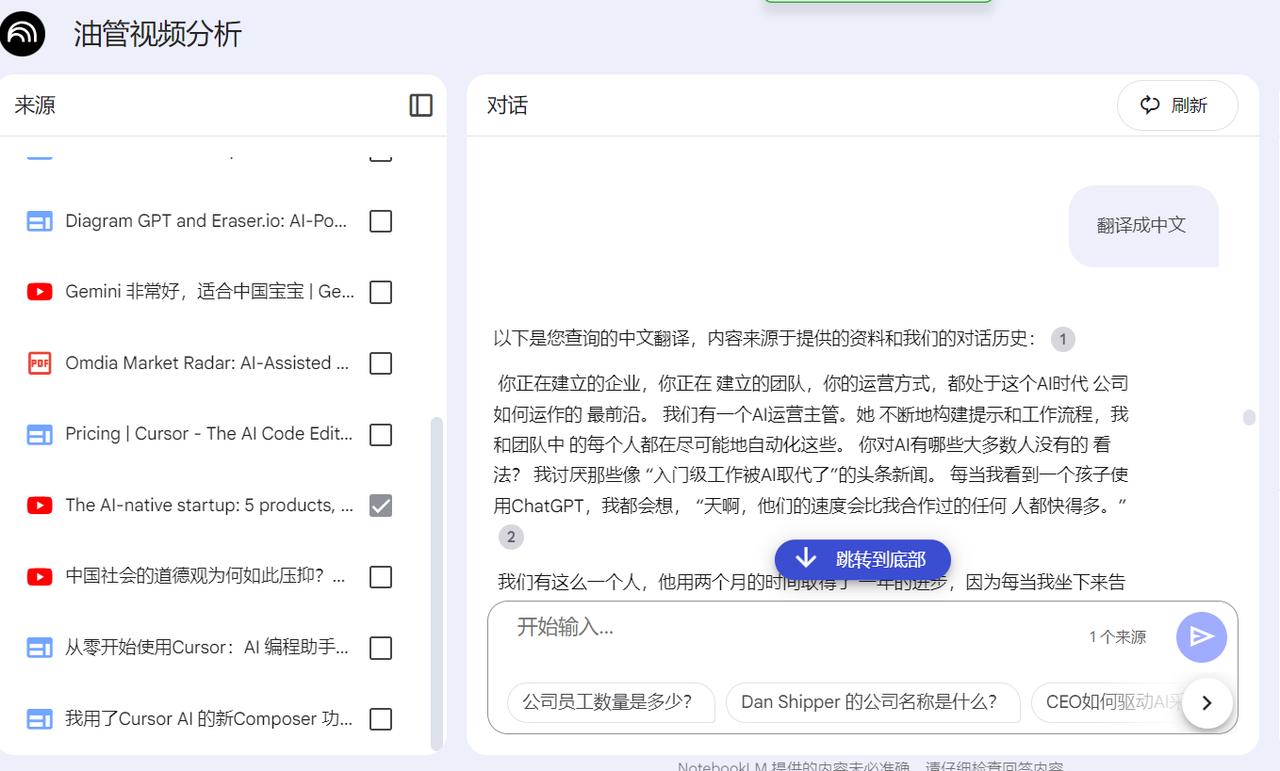Open the Gemini 非常好，适合中国宝宝 source title
Image resolution: width=1280 pixels, height=771 pixels.
[210, 292]
